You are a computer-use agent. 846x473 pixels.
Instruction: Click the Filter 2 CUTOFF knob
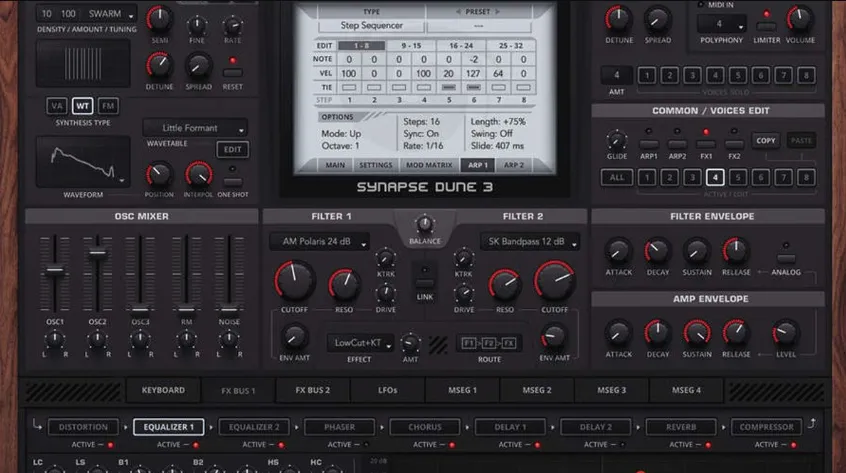(554, 281)
